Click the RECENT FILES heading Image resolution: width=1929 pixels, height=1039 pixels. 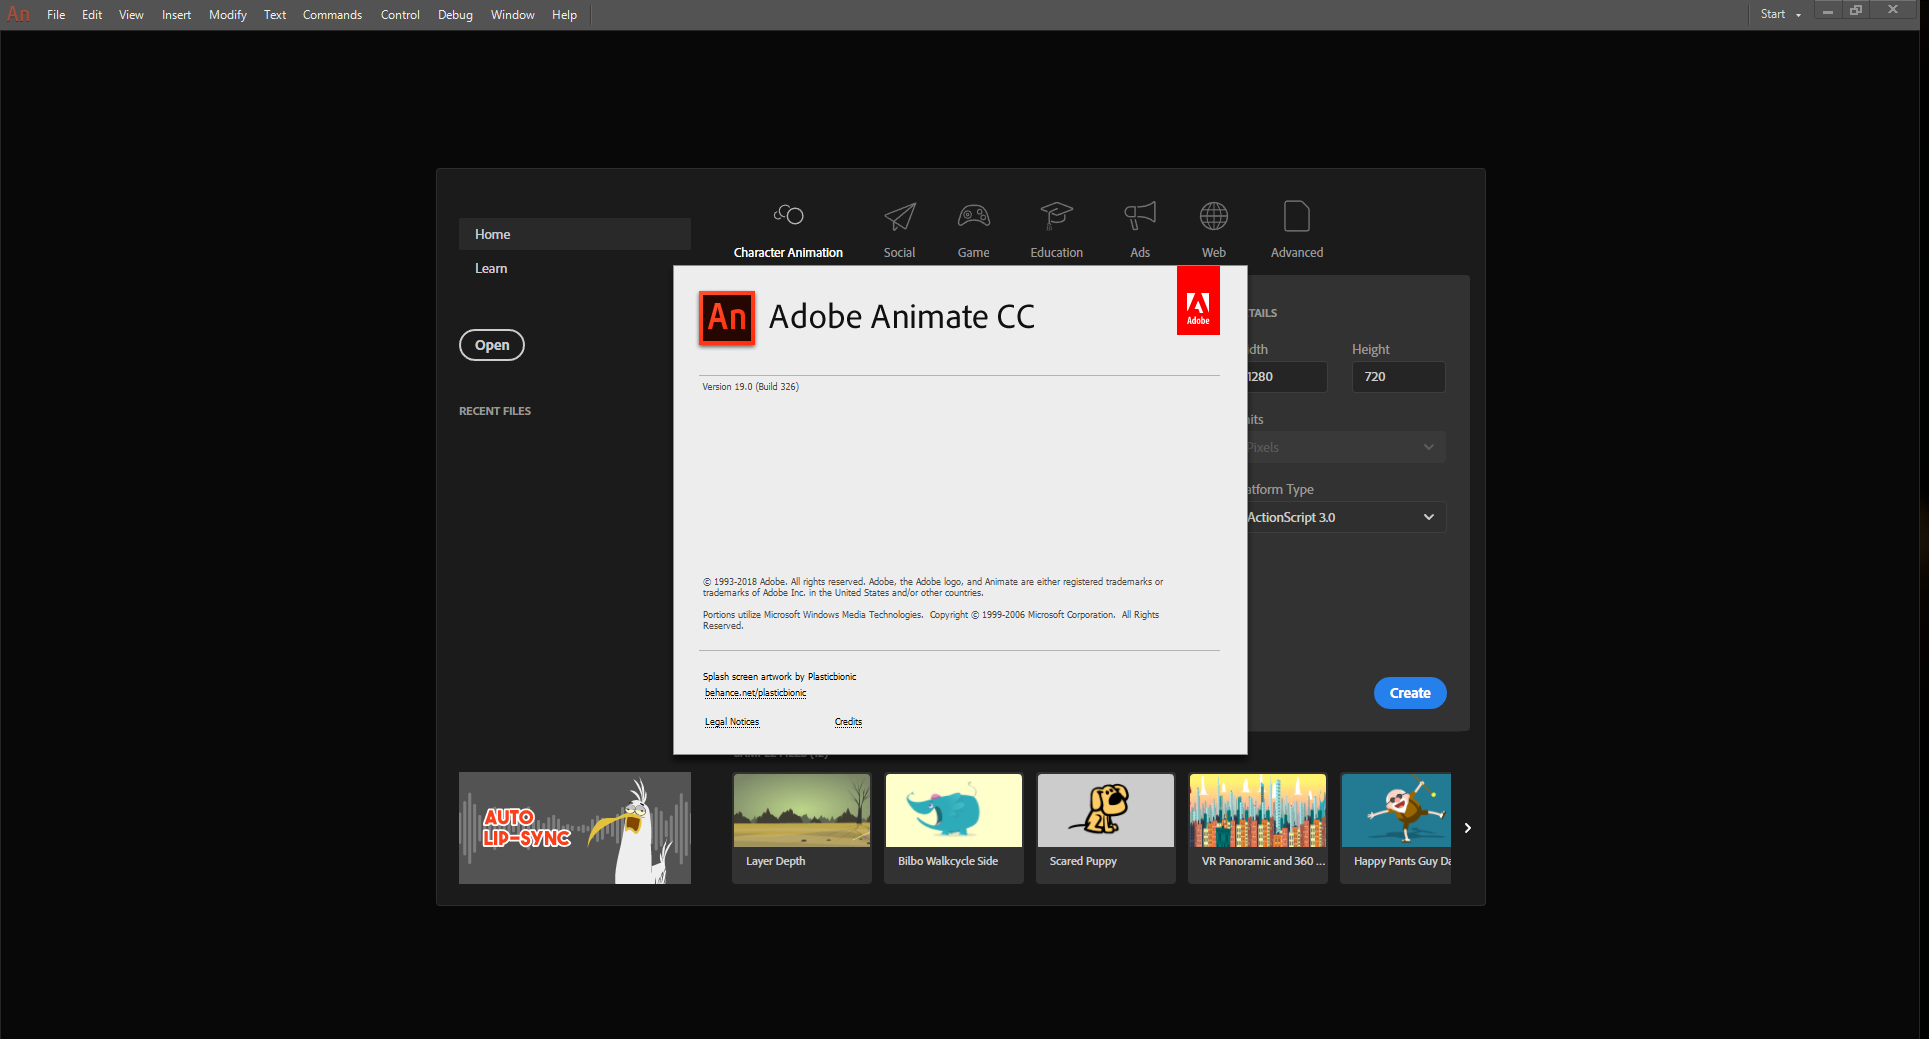tap(494, 411)
